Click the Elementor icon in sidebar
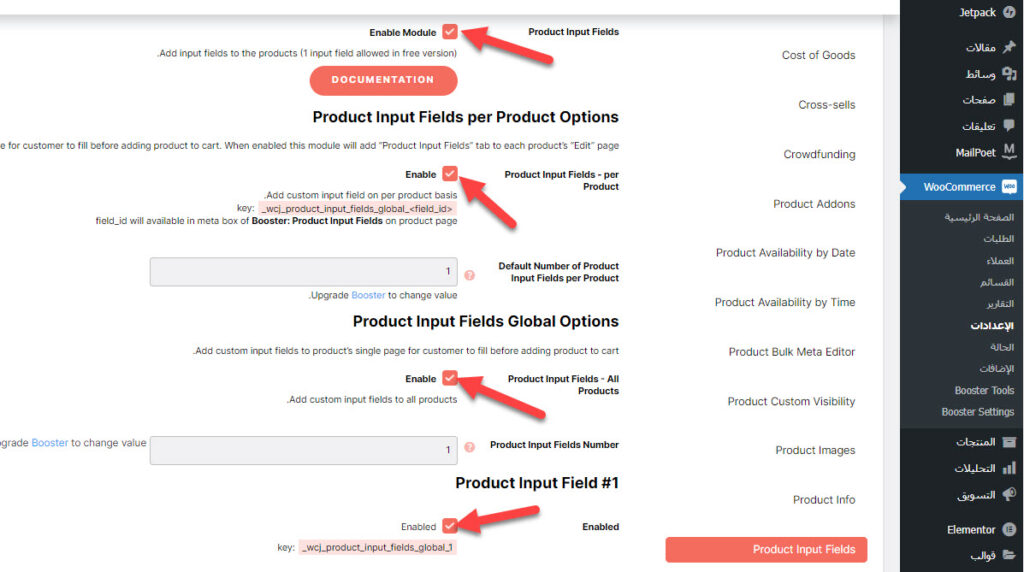Viewport: 1024px width, 572px height. [x=1009, y=529]
